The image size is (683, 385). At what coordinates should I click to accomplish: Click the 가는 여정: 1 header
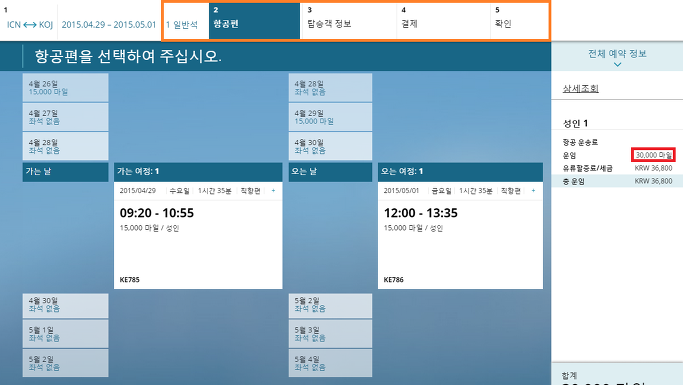pos(198,172)
